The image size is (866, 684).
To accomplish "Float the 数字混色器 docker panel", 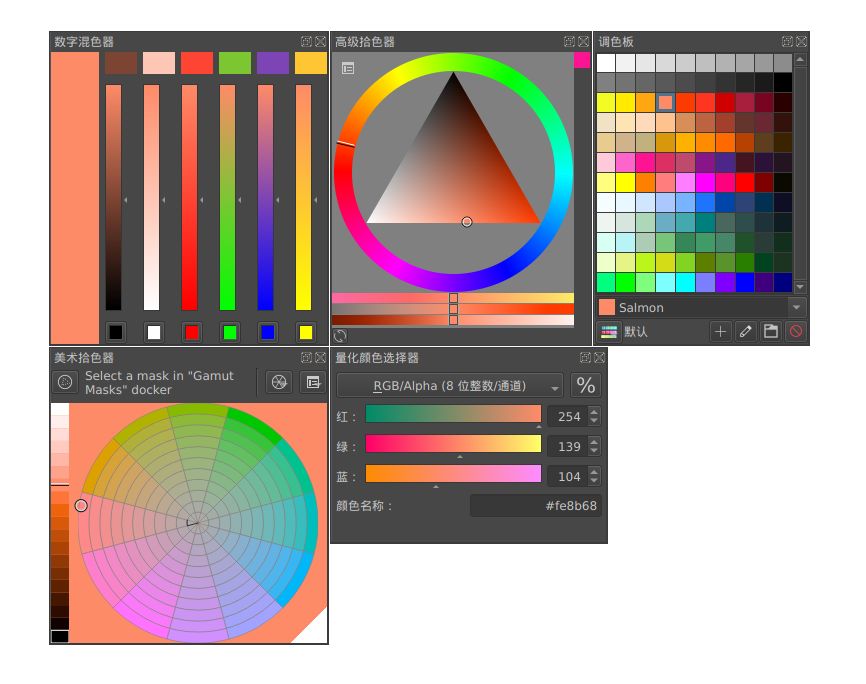I will (x=306, y=42).
